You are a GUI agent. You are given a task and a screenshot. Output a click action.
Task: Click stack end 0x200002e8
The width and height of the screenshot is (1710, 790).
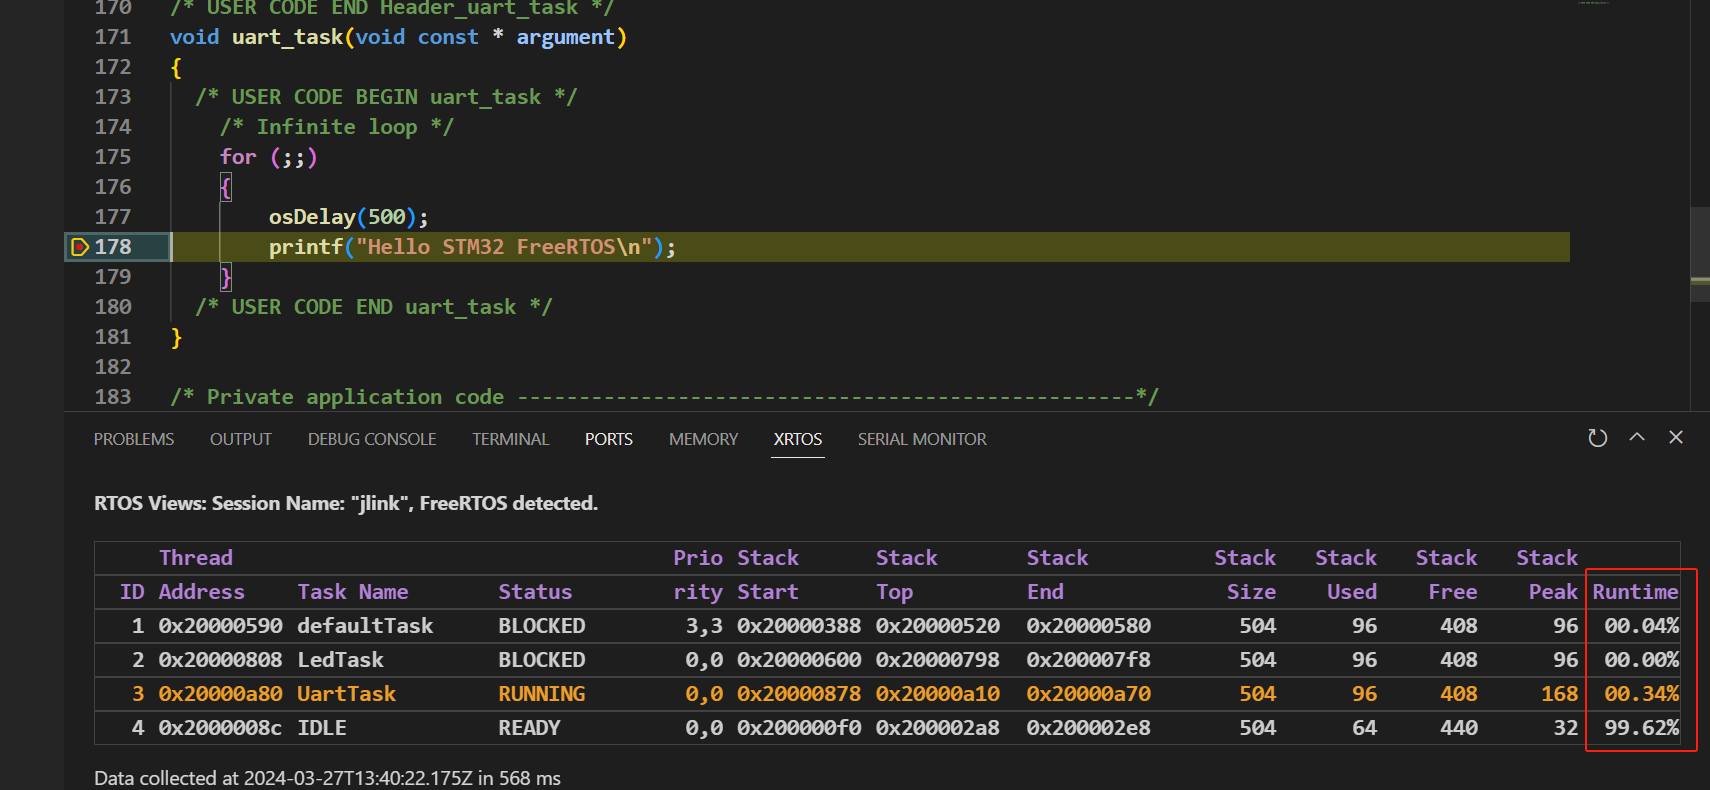pyautogui.click(x=1089, y=728)
